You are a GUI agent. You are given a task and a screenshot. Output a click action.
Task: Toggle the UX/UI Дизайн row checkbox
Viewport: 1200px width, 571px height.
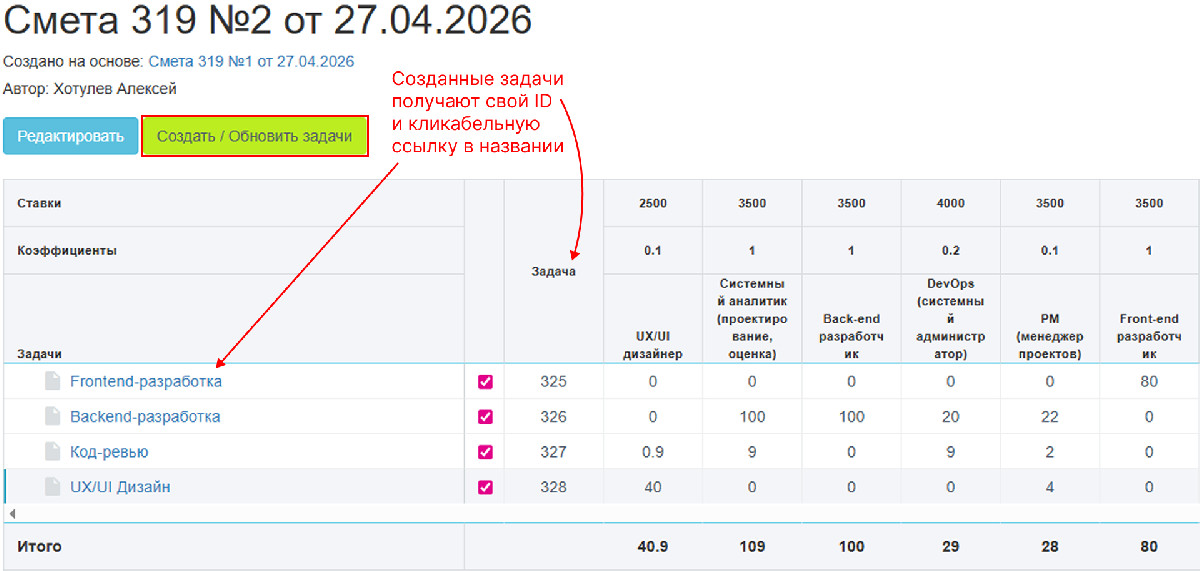[x=485, y=487]
